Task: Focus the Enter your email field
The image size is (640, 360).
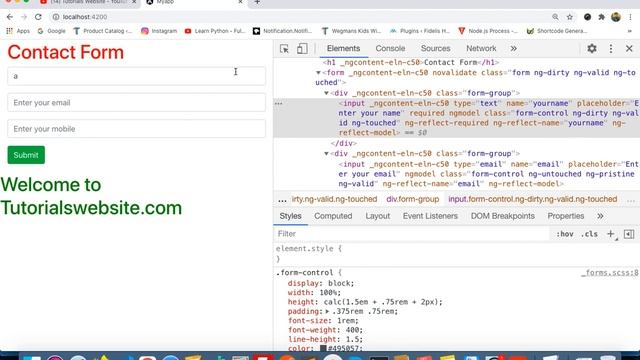Action: point(136,102)
